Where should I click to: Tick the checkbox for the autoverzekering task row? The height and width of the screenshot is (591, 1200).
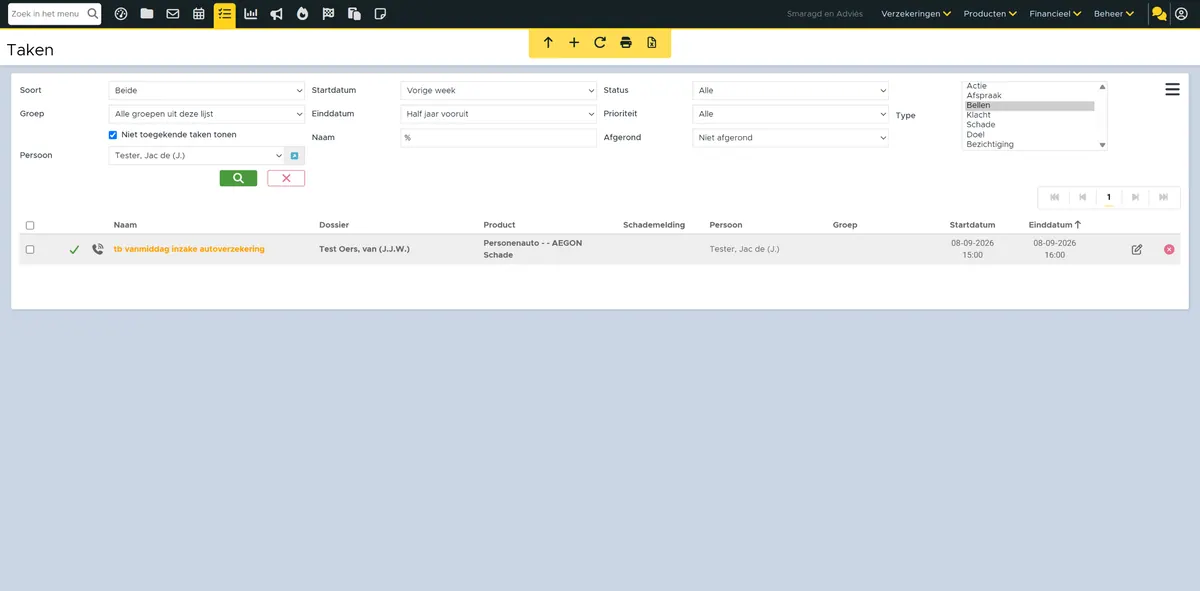pyautogui.click(x=30, y=249)
